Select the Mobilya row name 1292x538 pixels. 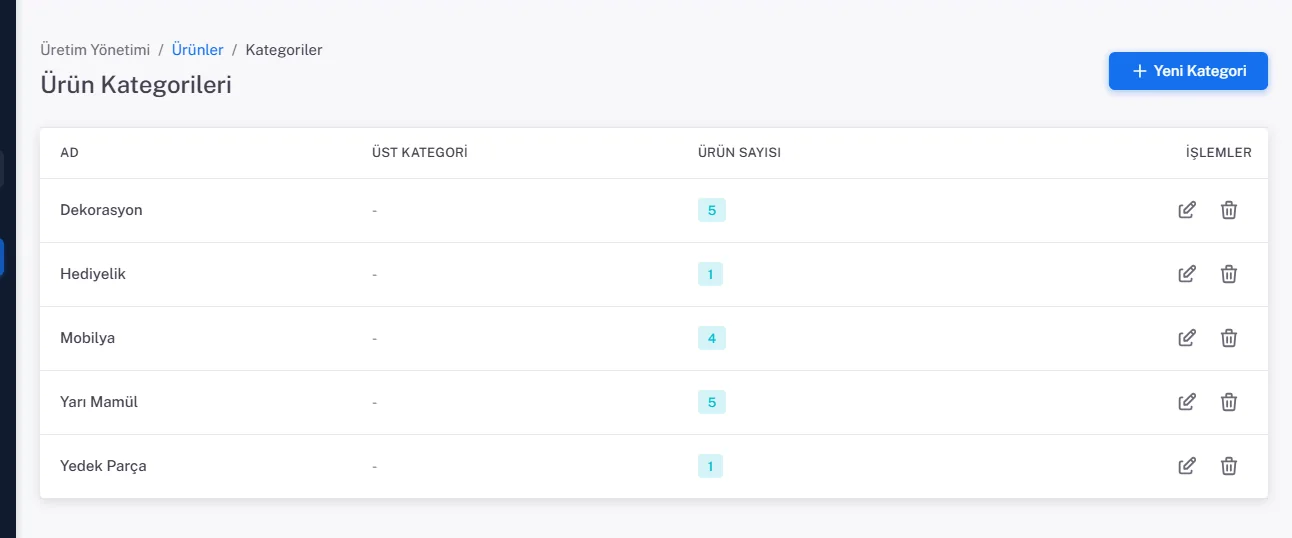pyautogui.click(x=87, y=338)
